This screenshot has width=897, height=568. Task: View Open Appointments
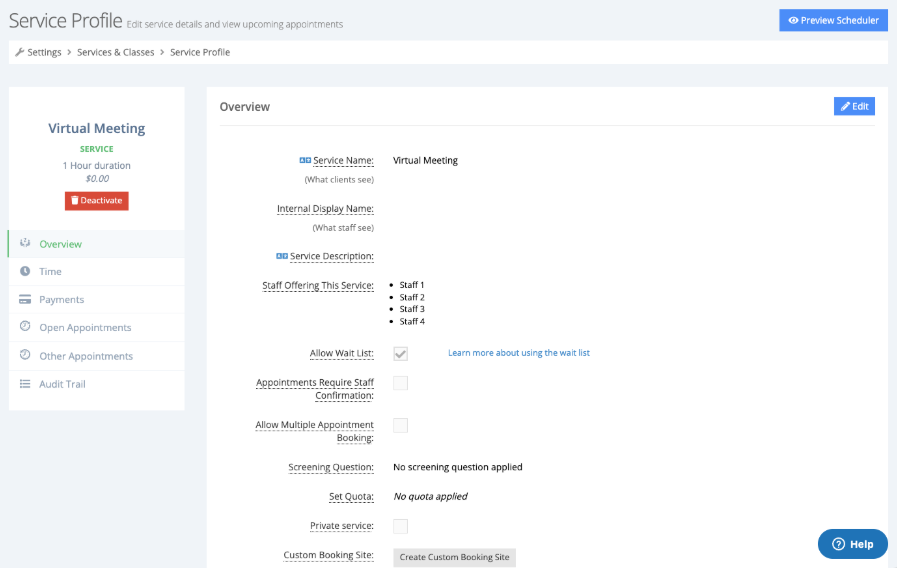tap(97, 328)
